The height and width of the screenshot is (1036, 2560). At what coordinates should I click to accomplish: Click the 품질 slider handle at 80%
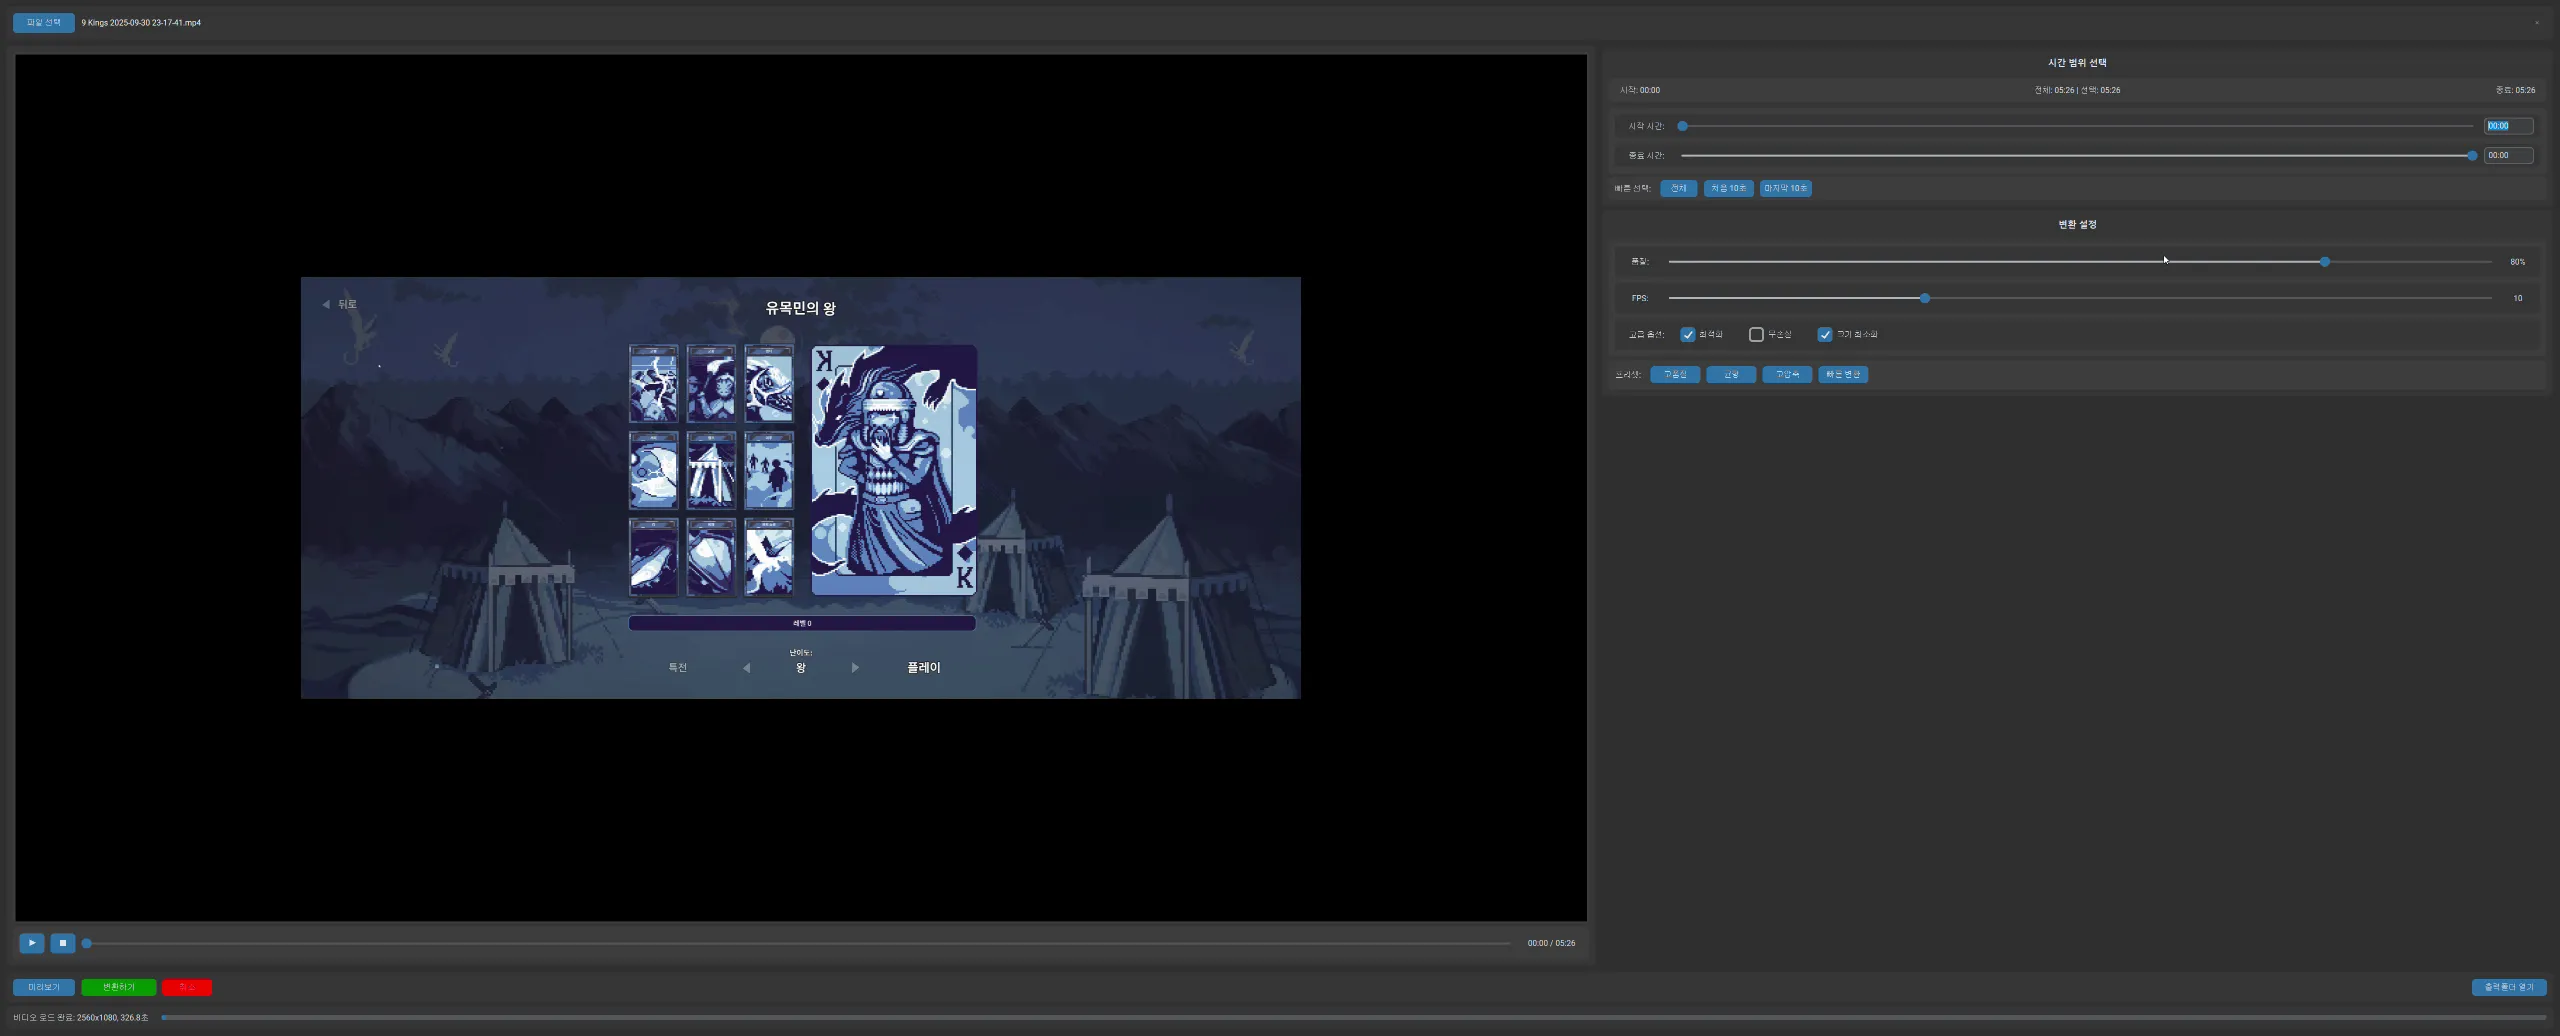click(x=2325, y=262)
